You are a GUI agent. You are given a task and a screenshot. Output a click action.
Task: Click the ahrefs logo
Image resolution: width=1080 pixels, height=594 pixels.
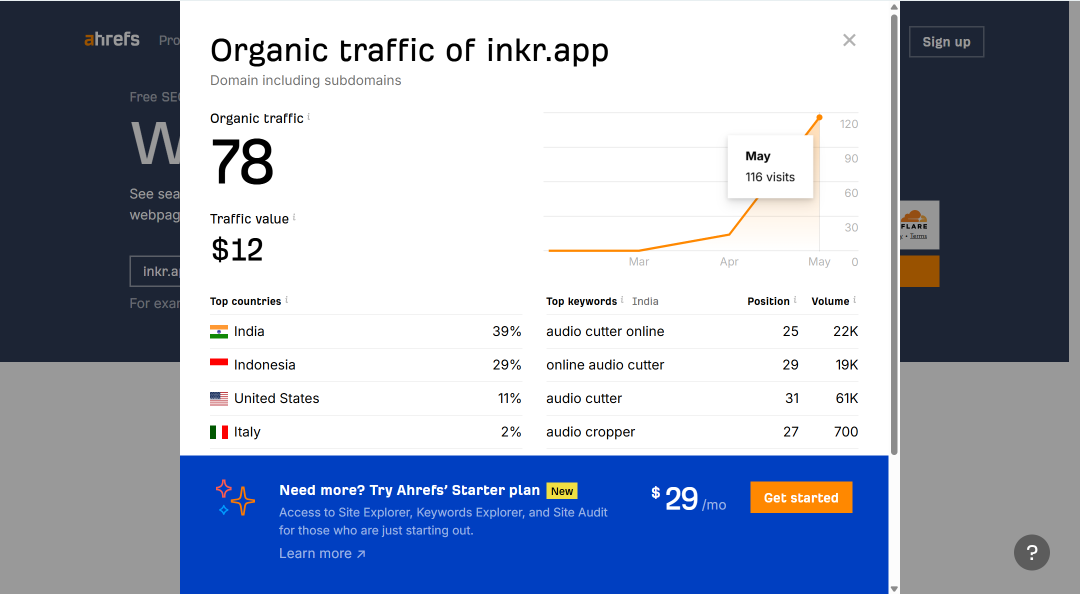pos(112,39)
